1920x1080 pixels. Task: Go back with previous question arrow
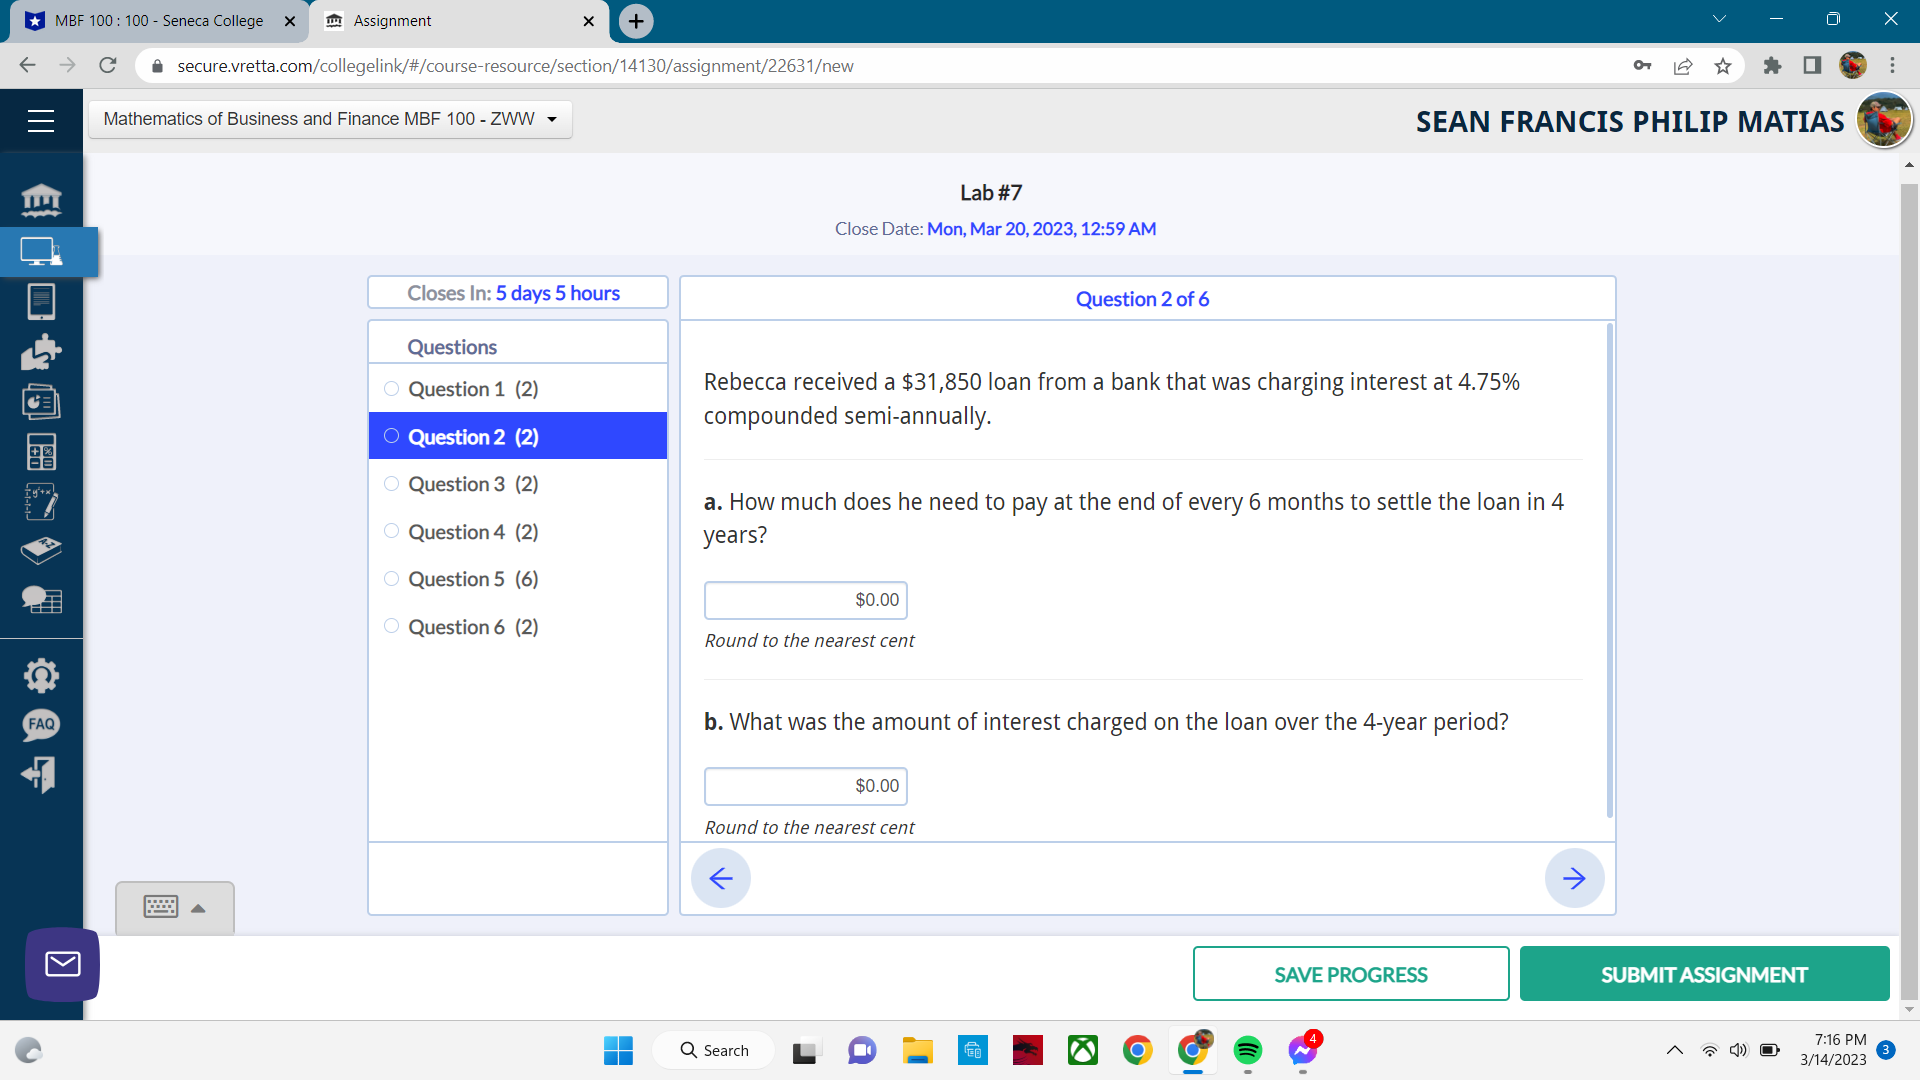tap(720, 878)
